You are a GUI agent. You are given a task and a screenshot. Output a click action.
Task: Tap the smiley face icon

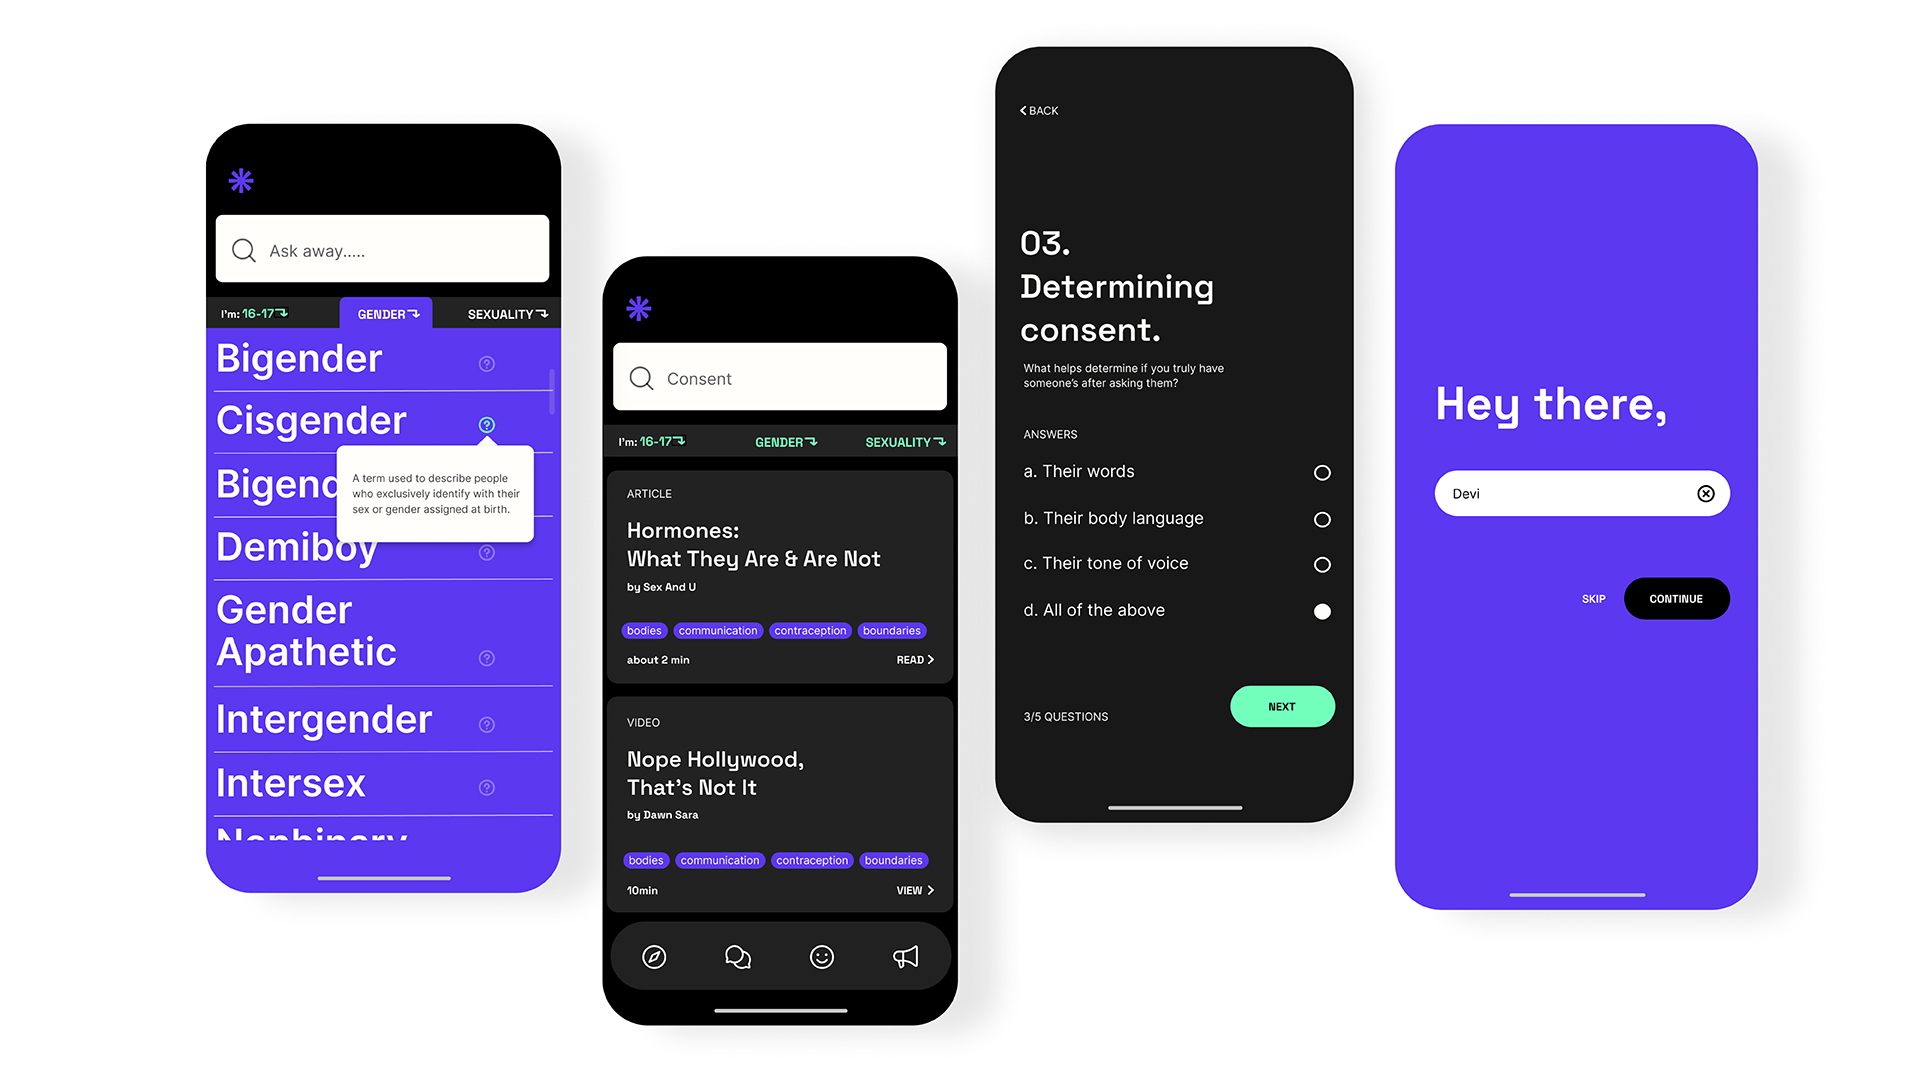pyautogui.click(x=824, y=955)
